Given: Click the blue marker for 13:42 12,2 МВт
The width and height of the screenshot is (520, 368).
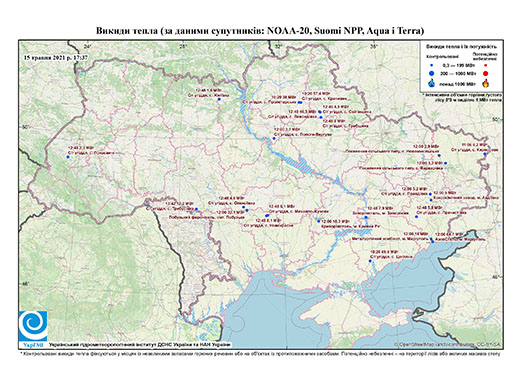Looking at the screenshot, I should pyautogui.click(x=196, y=209).
